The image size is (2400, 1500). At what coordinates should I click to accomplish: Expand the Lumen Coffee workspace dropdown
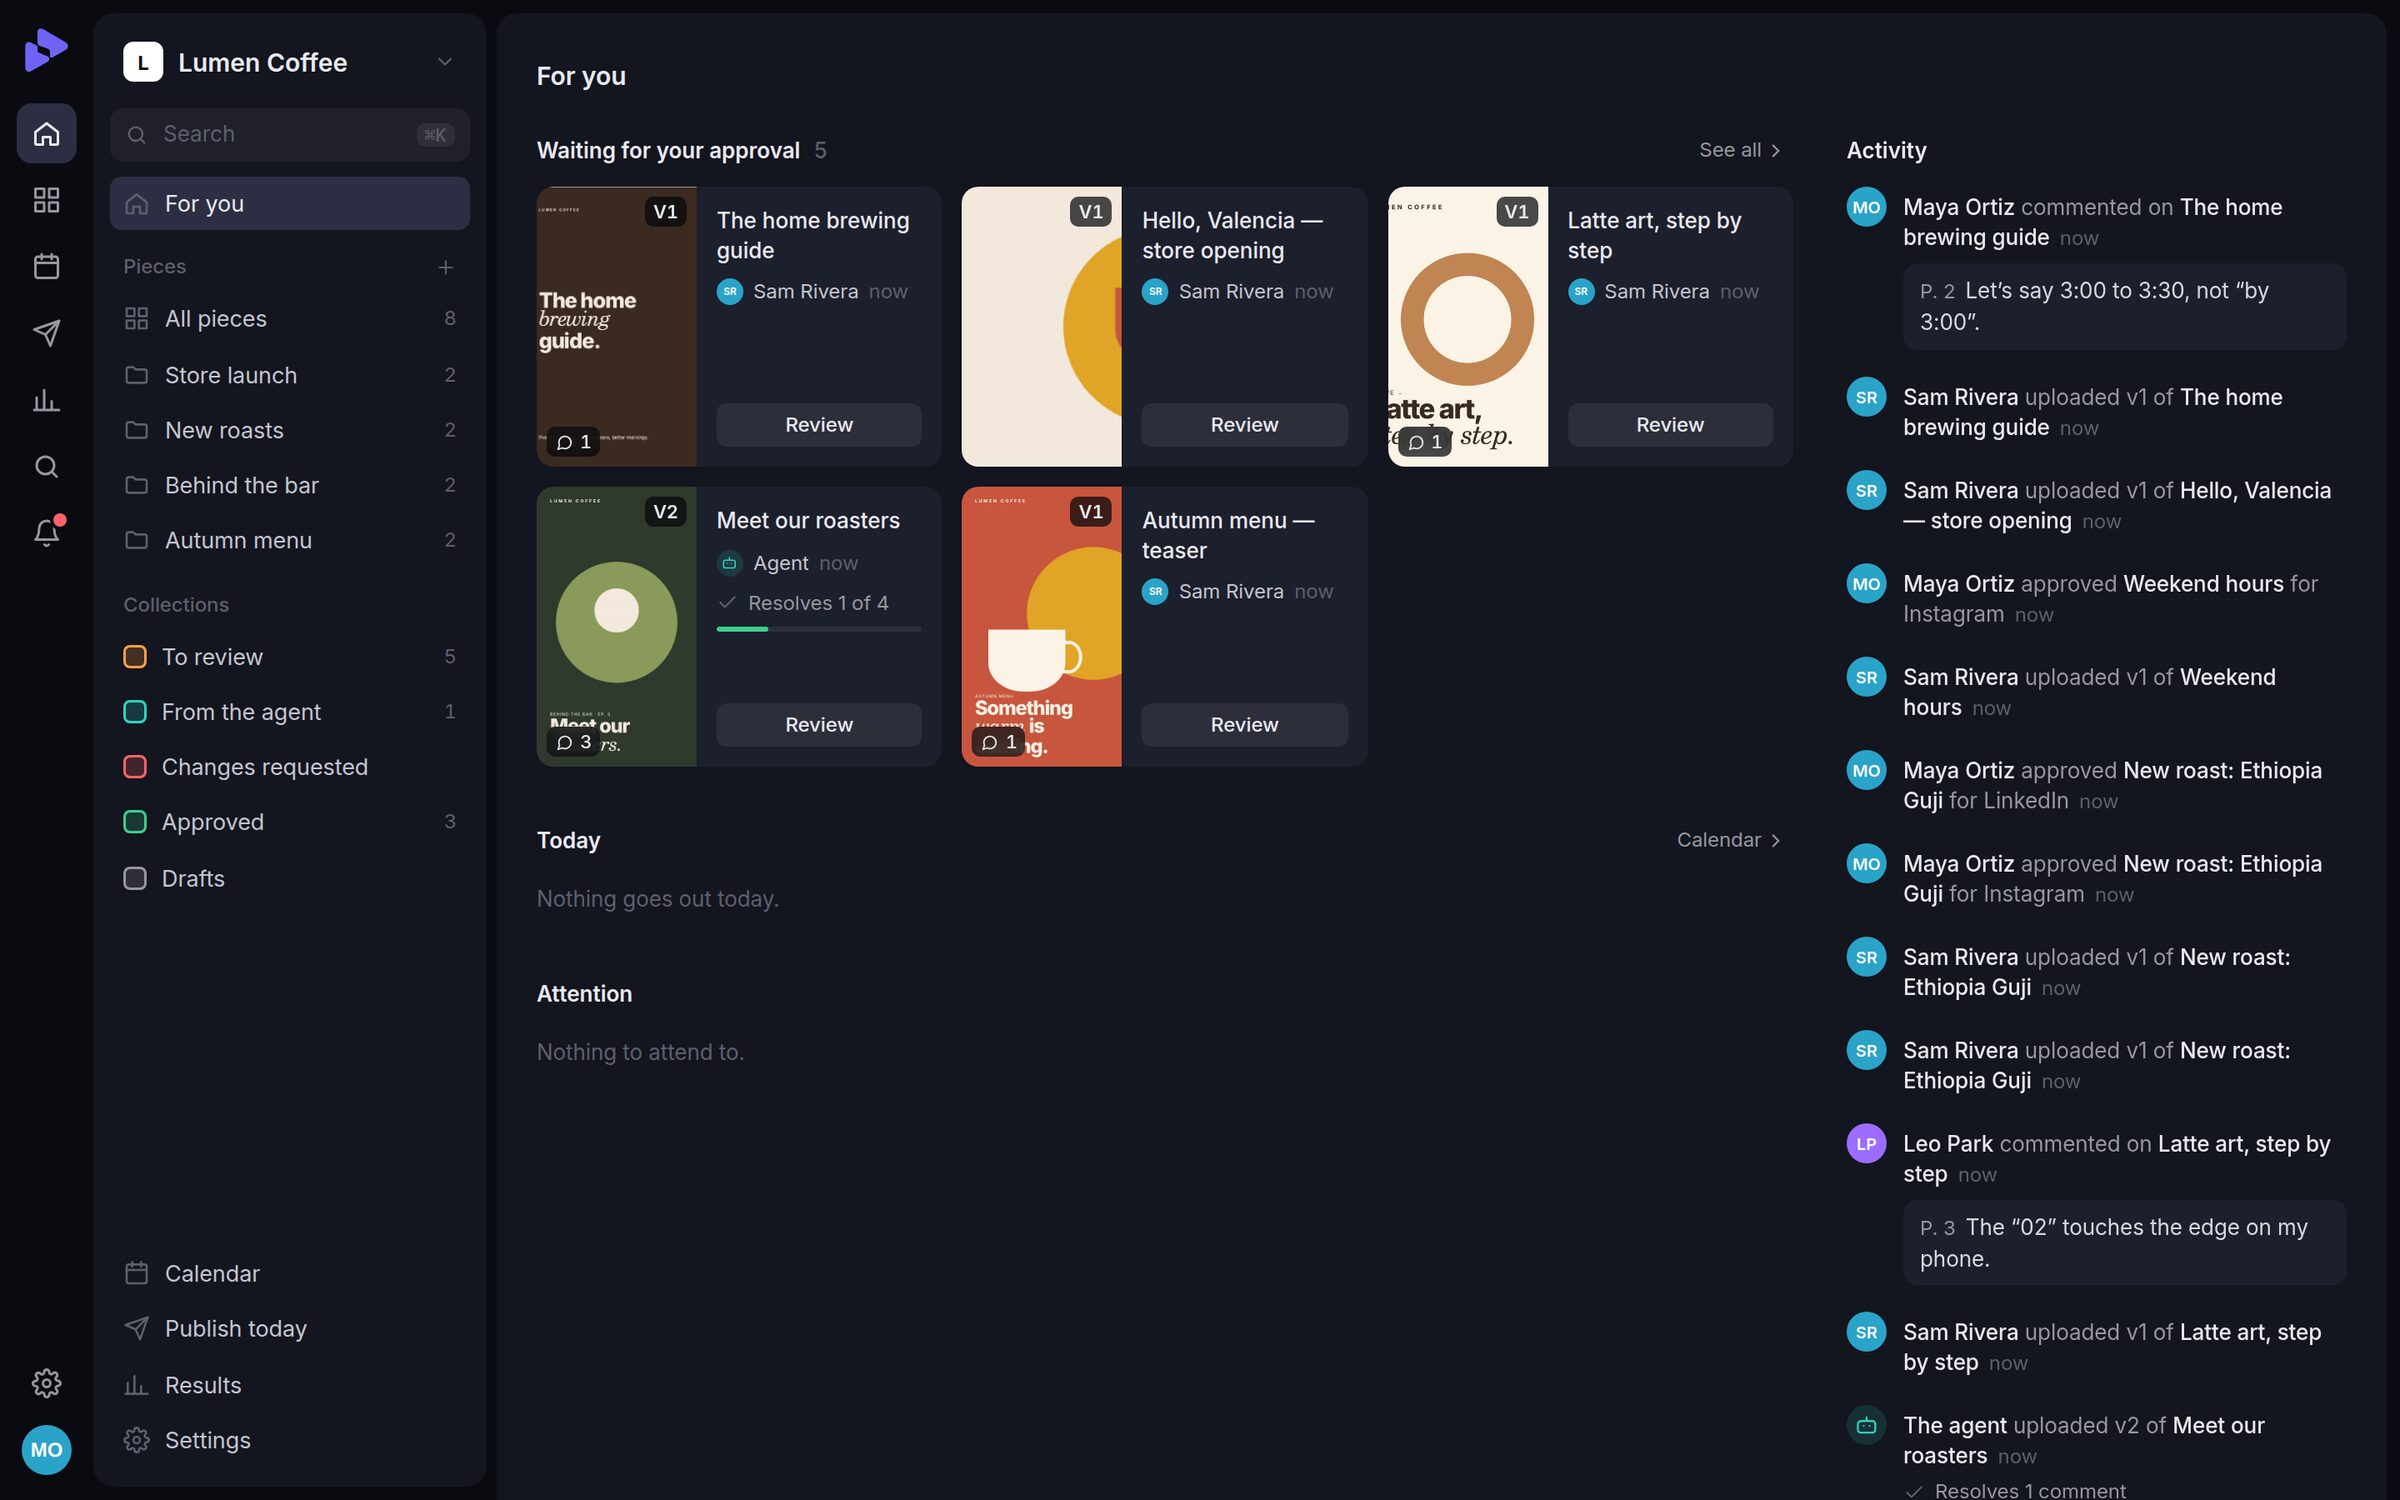pyautogui.click(x=445, y=62)
